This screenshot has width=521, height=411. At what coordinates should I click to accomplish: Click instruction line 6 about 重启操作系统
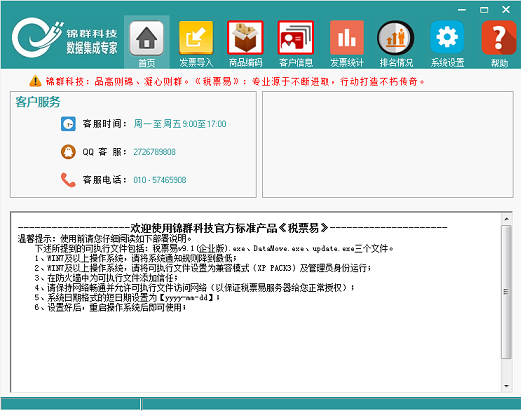tap(110, 307)
